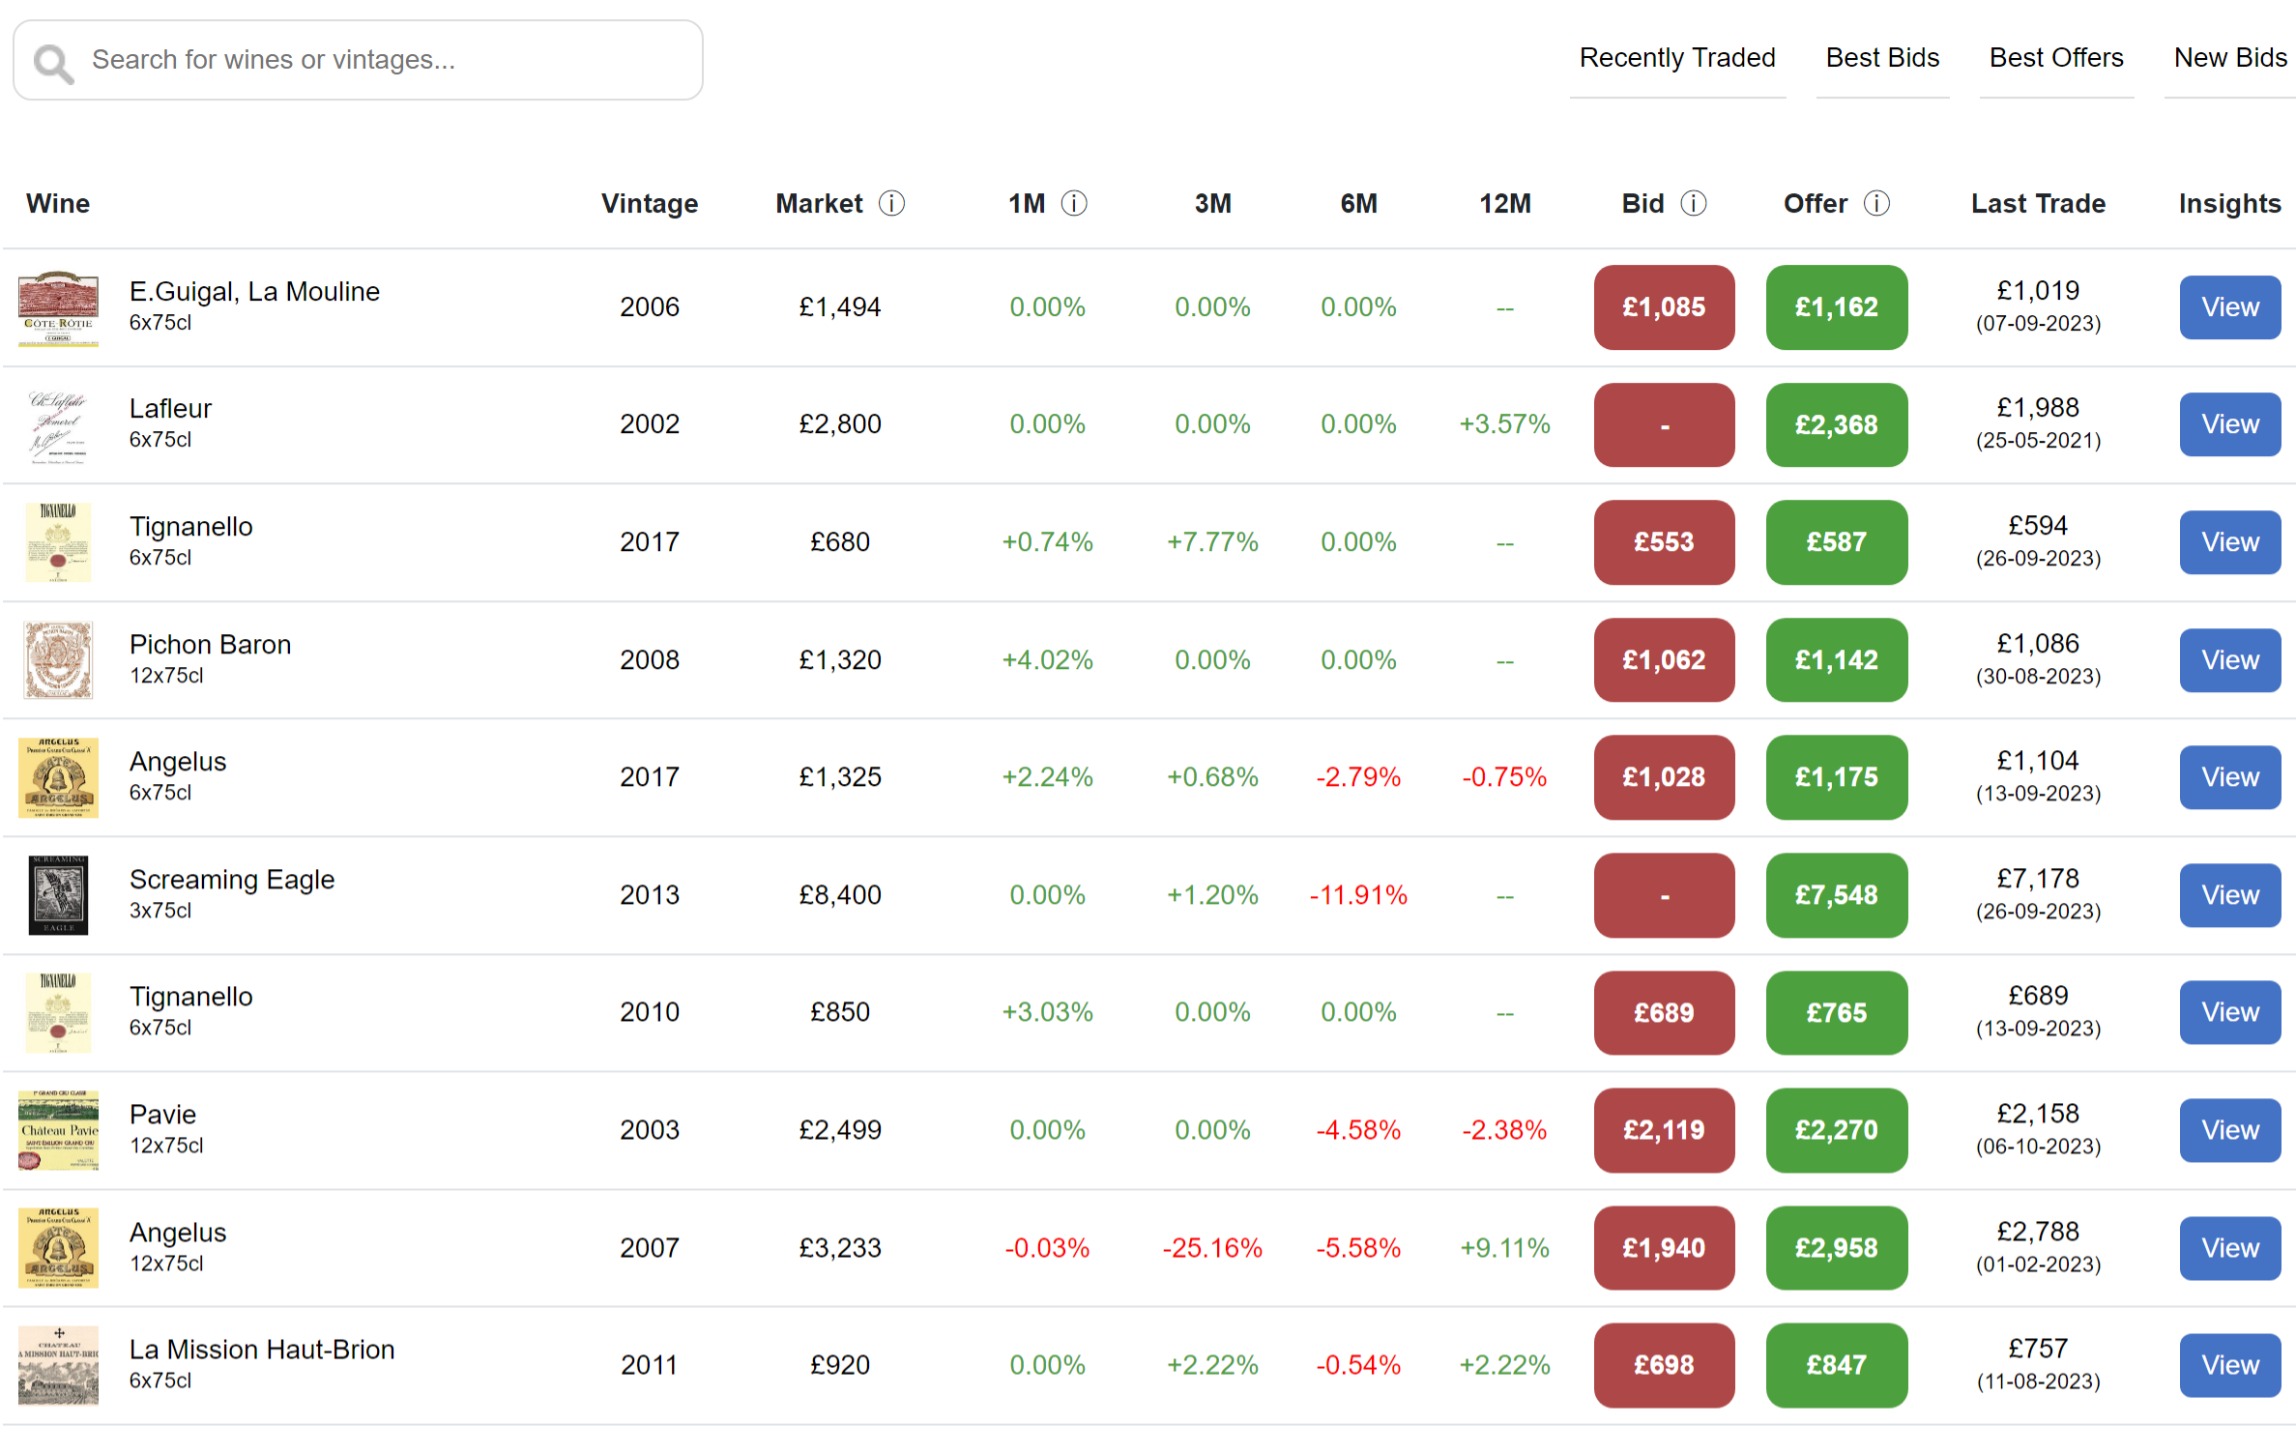The image size is (2296, 1436).
Task: View insights for Screaming Eagle 2013
Action: tap(2229, 896)
